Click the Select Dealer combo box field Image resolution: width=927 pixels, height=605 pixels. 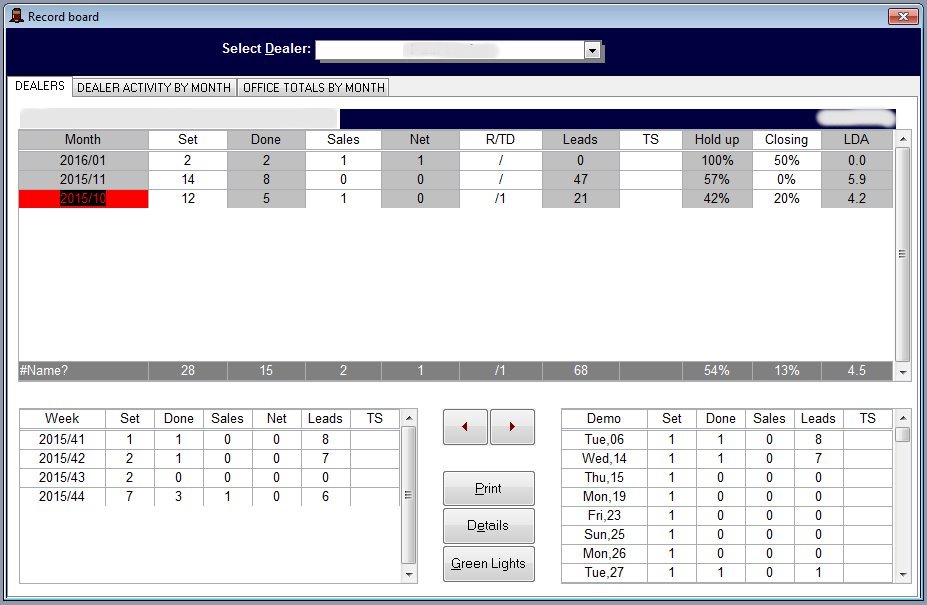click(458, 50)
